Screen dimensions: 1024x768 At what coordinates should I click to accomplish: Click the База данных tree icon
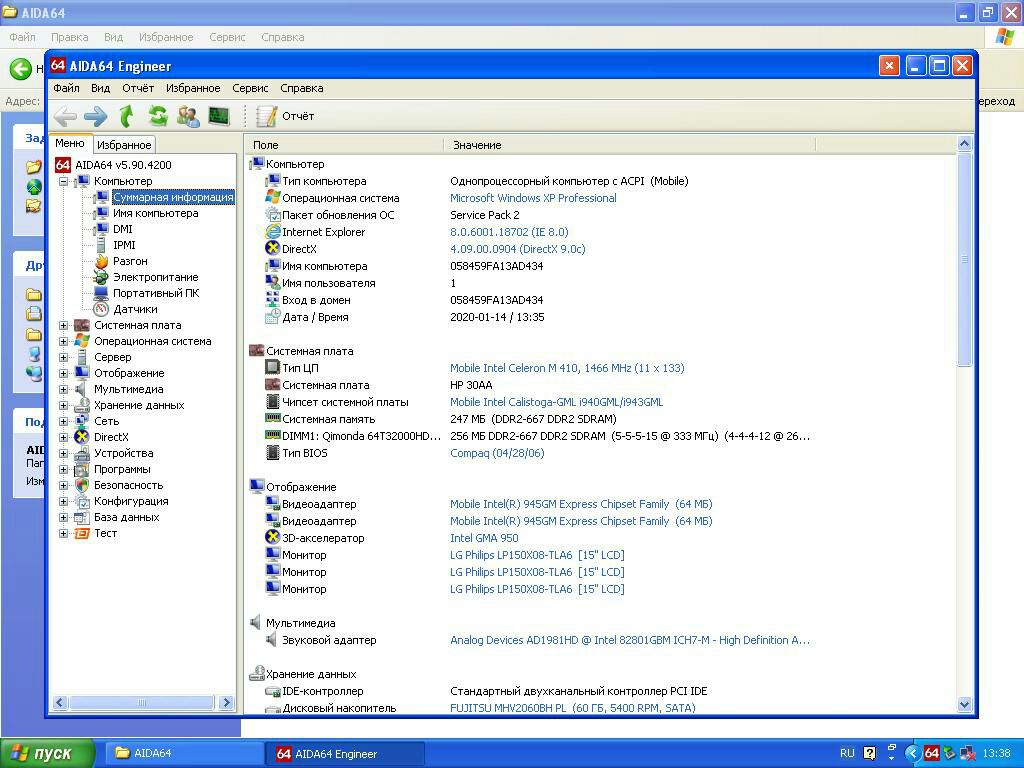pyautogui.click(x=82, y=517)
